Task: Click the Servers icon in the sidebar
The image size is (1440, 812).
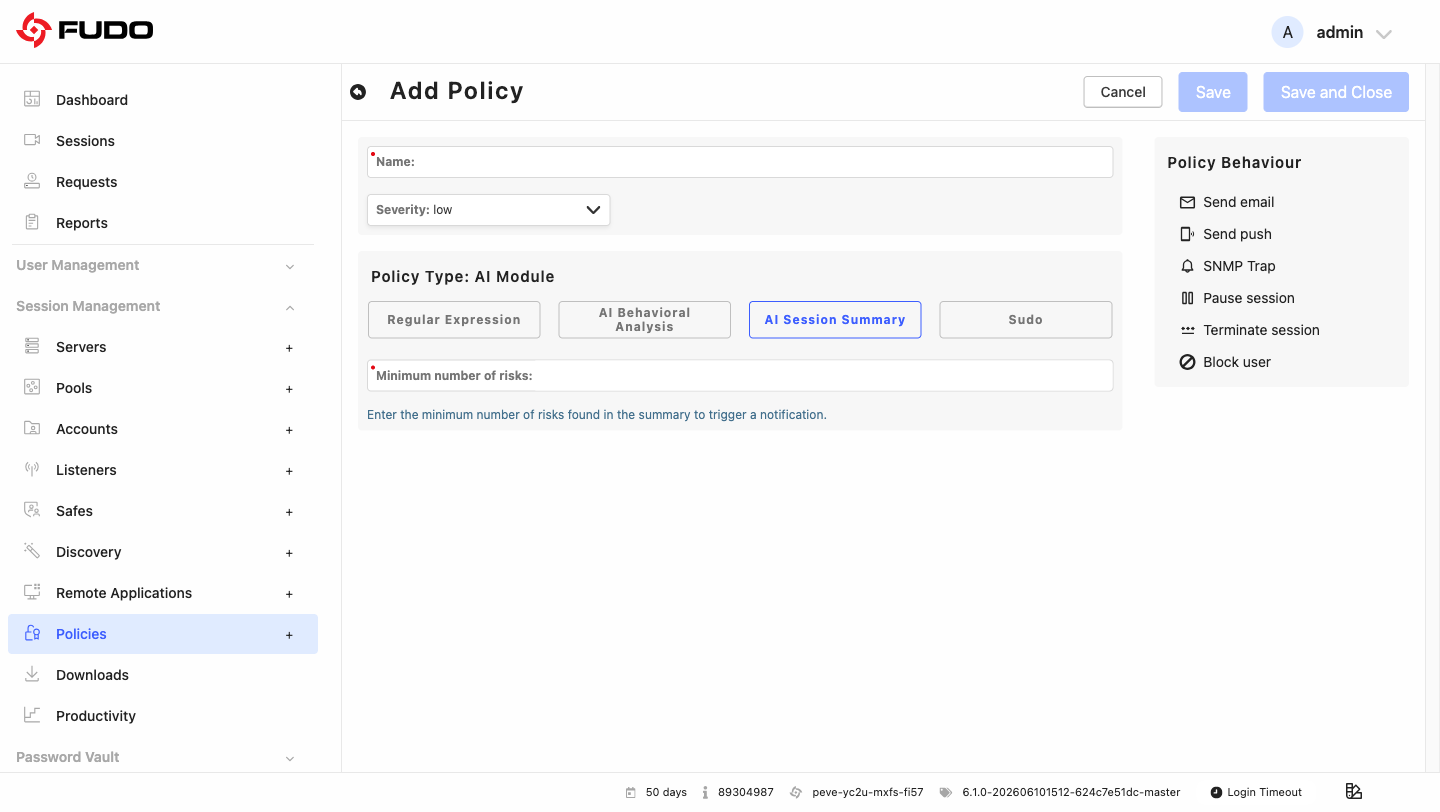Action: coord(32,346)
